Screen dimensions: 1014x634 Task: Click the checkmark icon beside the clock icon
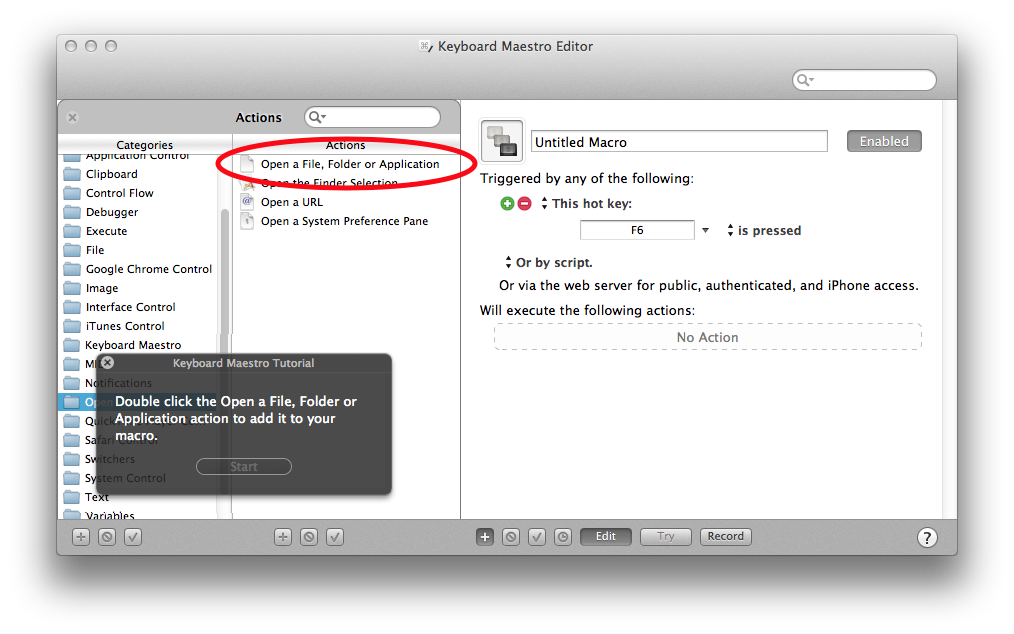537,537
